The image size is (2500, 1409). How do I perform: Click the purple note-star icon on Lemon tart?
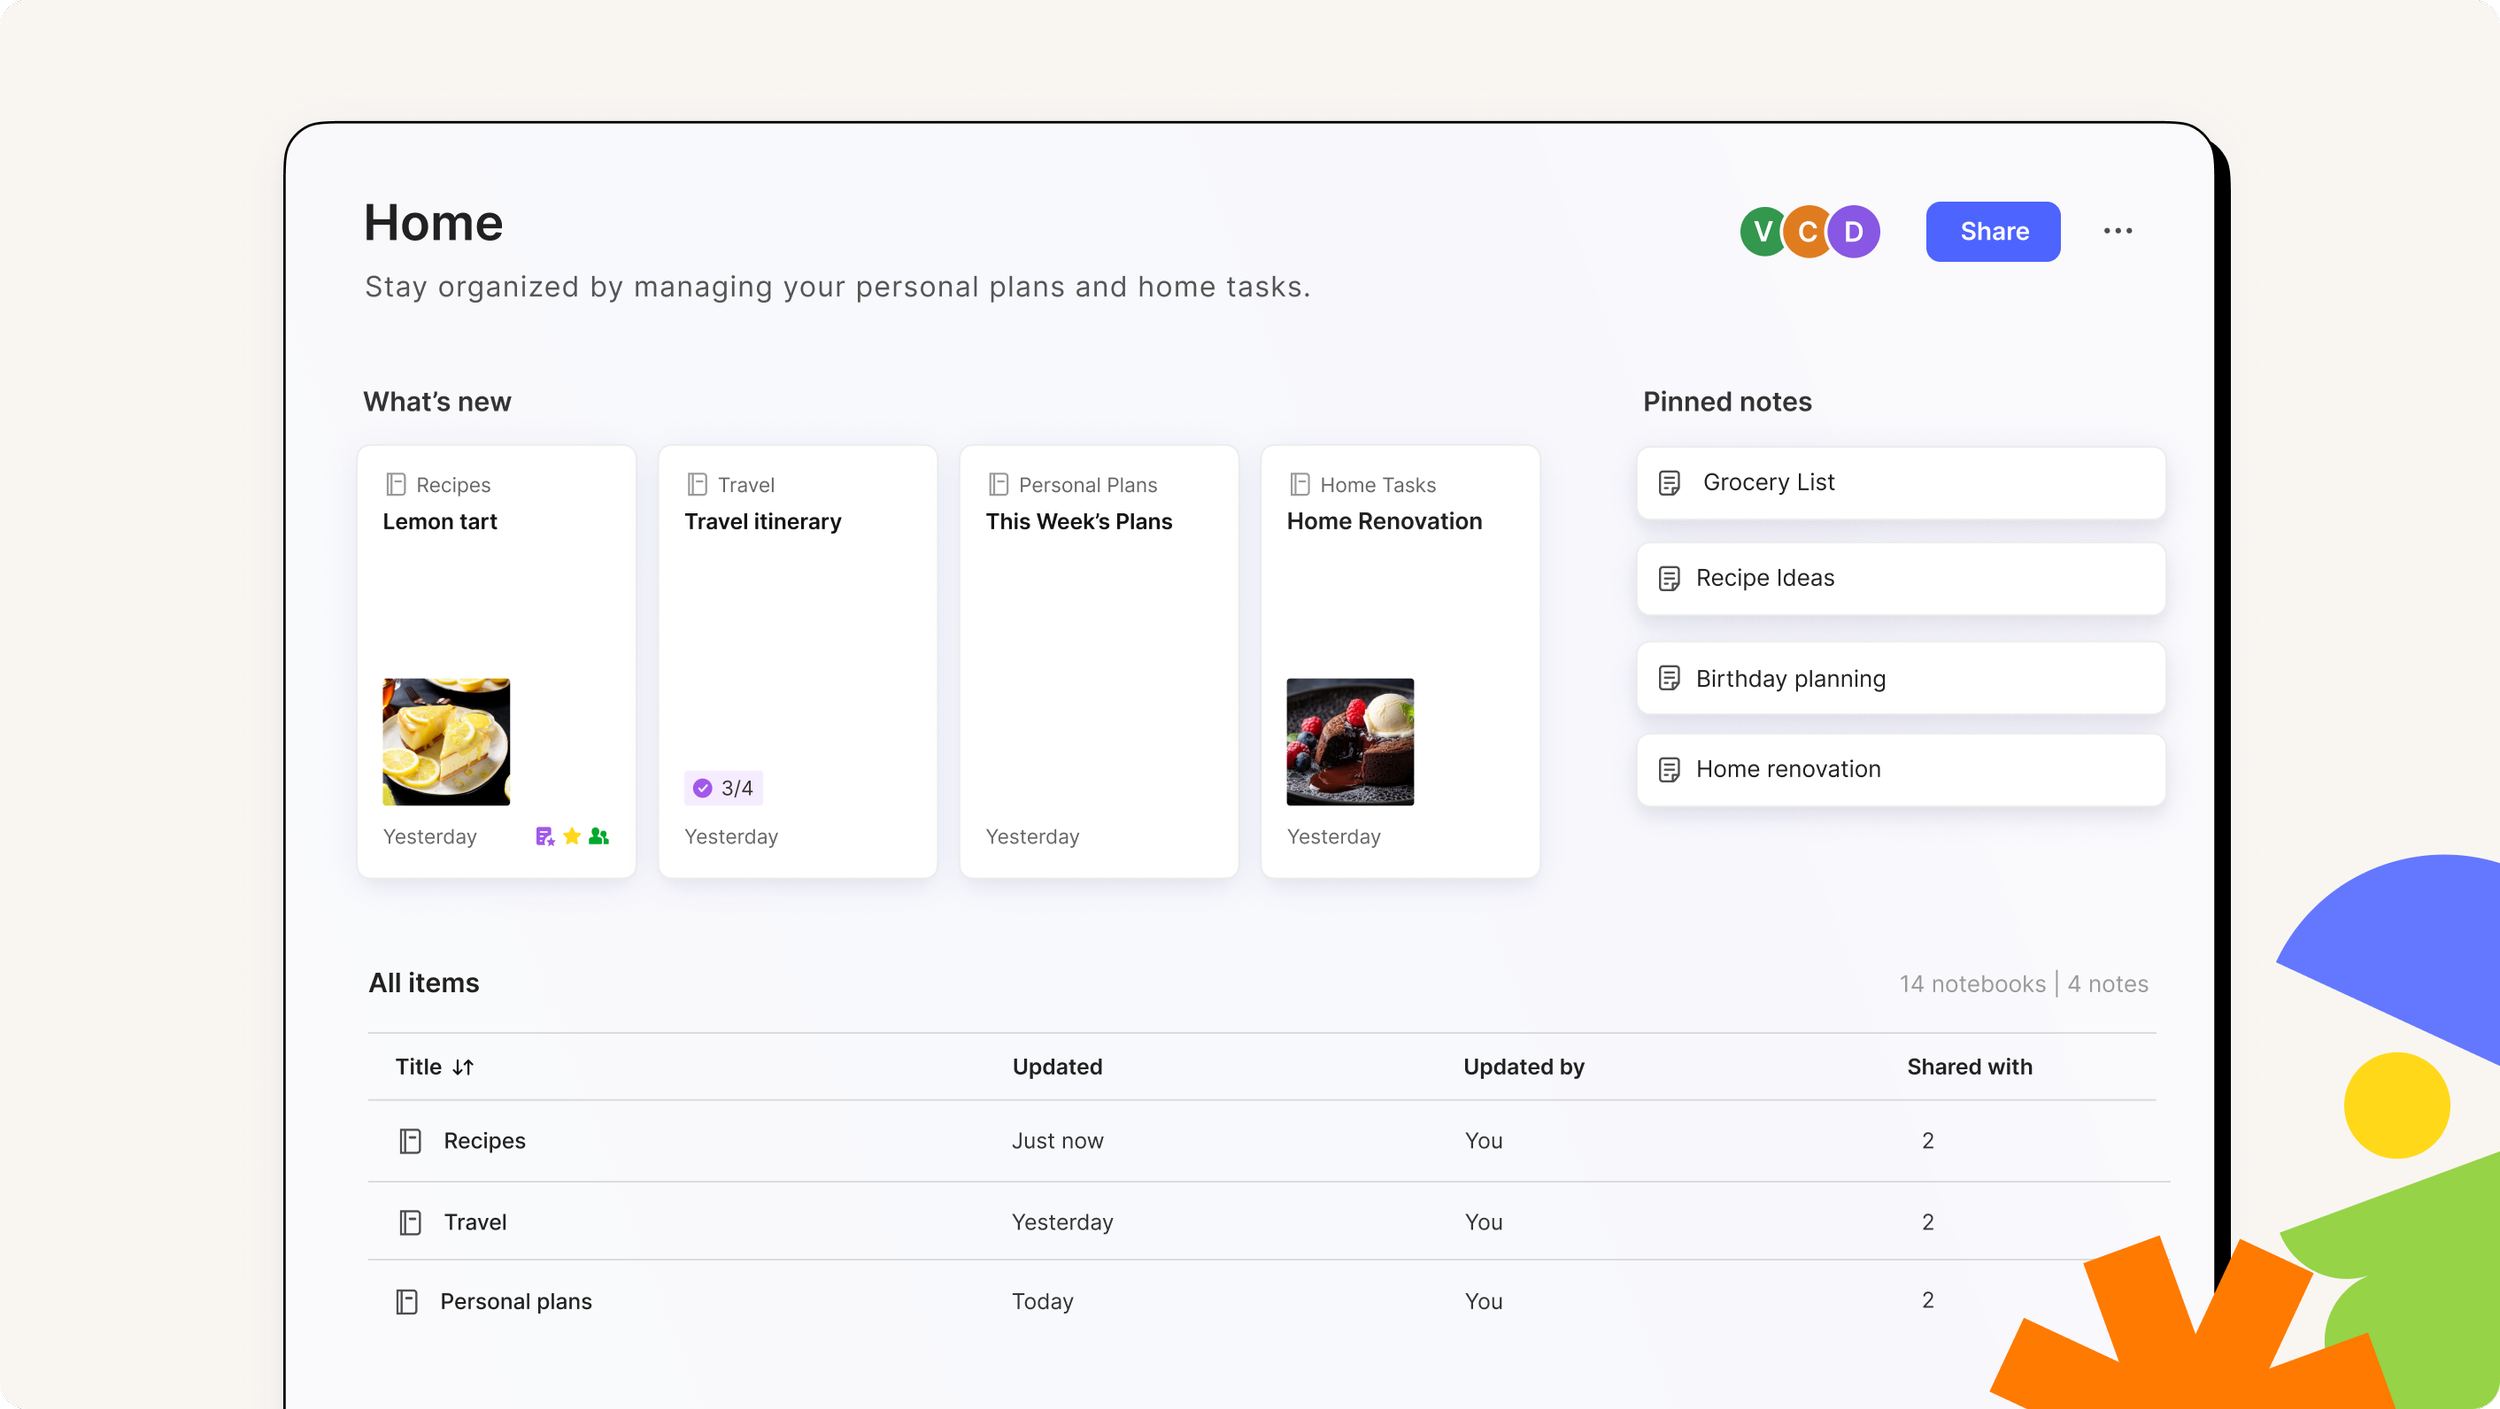[544, 836]
